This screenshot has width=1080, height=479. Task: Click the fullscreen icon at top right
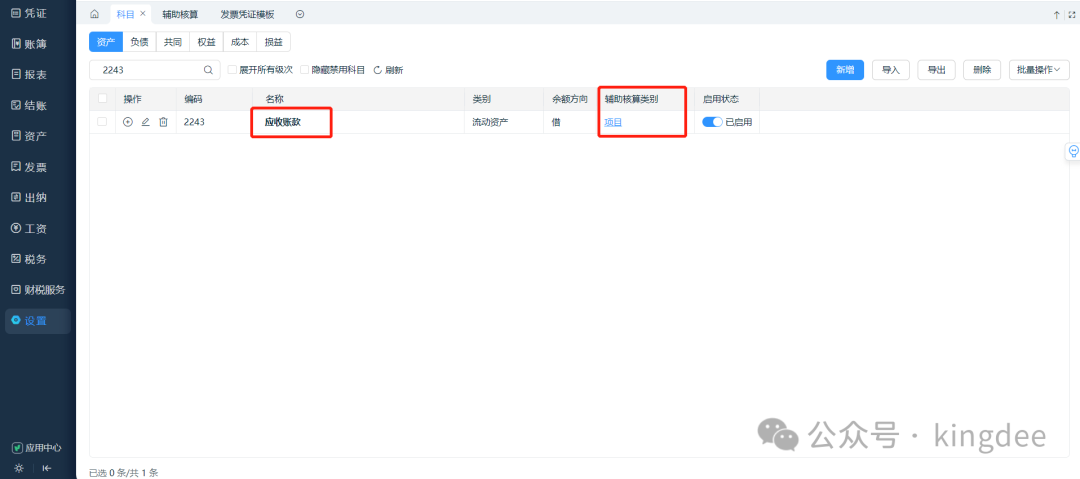[x=1072, y=14]
